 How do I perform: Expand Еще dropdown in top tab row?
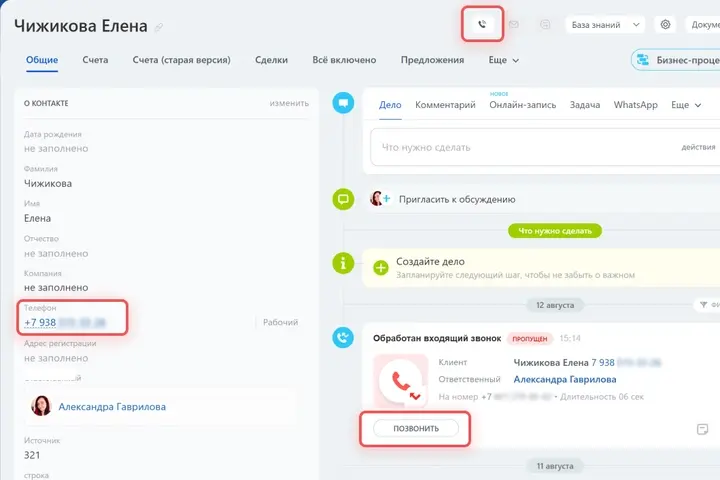point(504,60)
